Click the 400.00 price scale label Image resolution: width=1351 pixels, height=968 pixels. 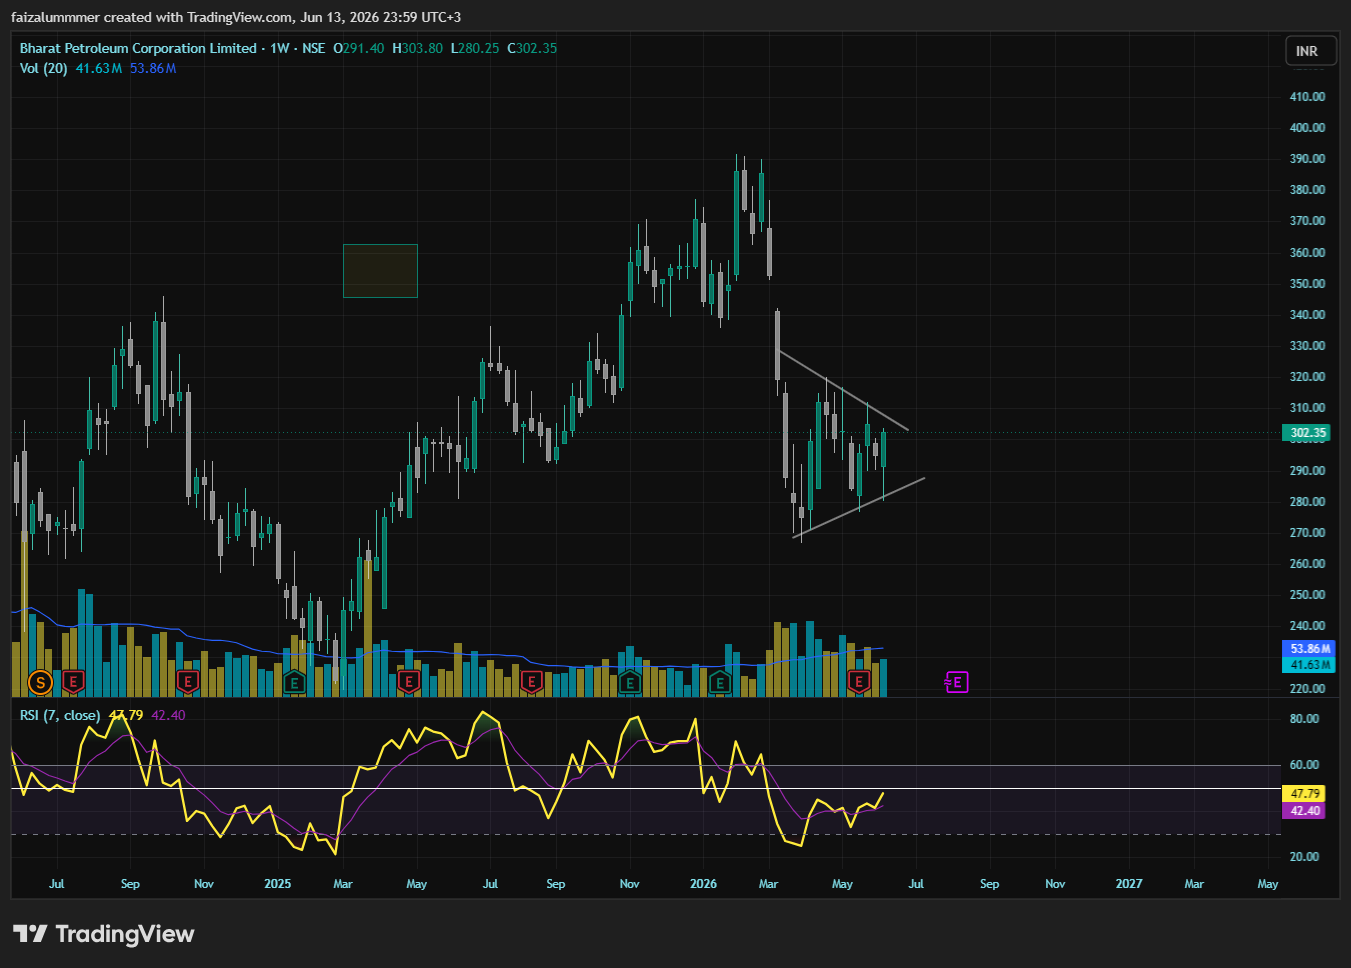click(1307, 128)
